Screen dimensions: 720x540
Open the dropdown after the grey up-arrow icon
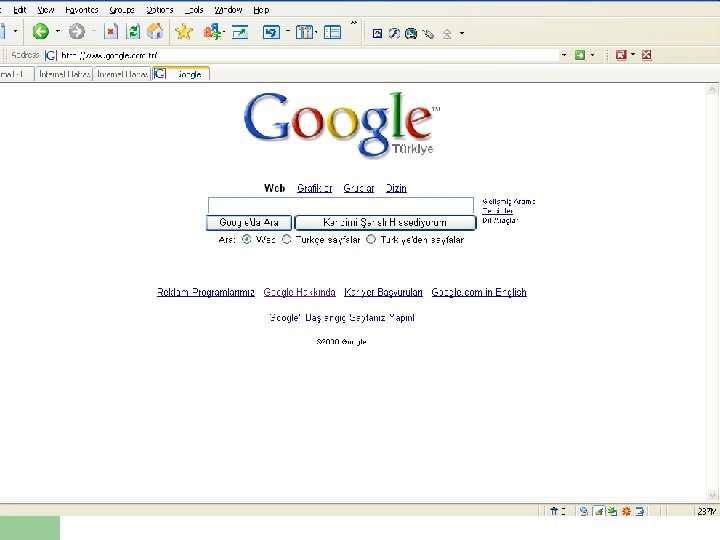click(462, 33)
